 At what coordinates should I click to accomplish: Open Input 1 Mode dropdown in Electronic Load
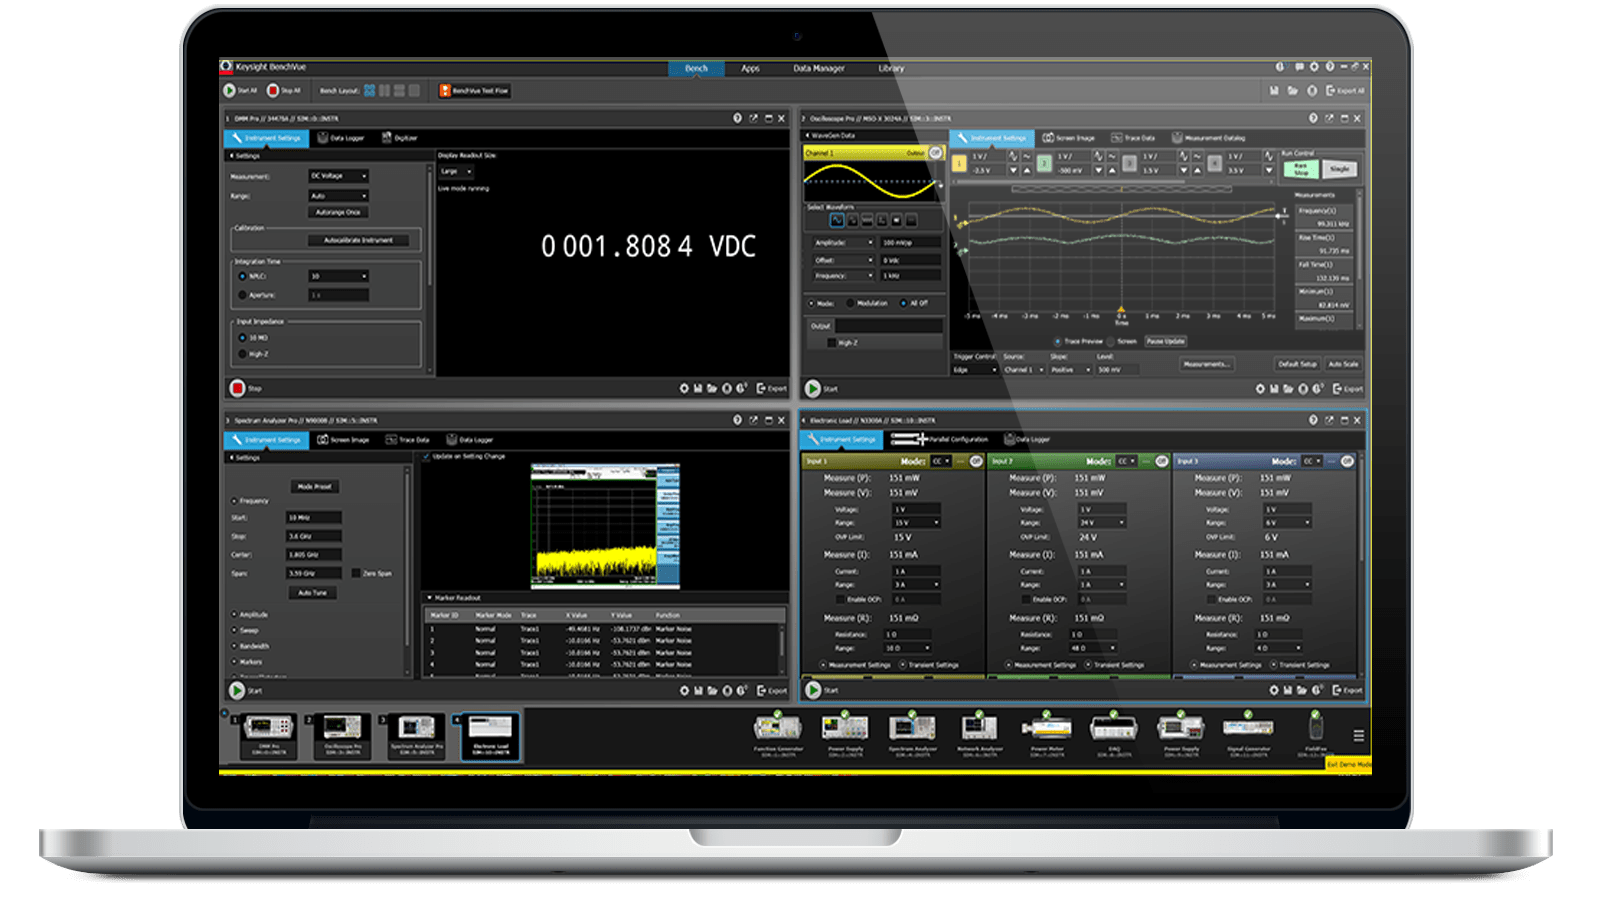[940, 461]
